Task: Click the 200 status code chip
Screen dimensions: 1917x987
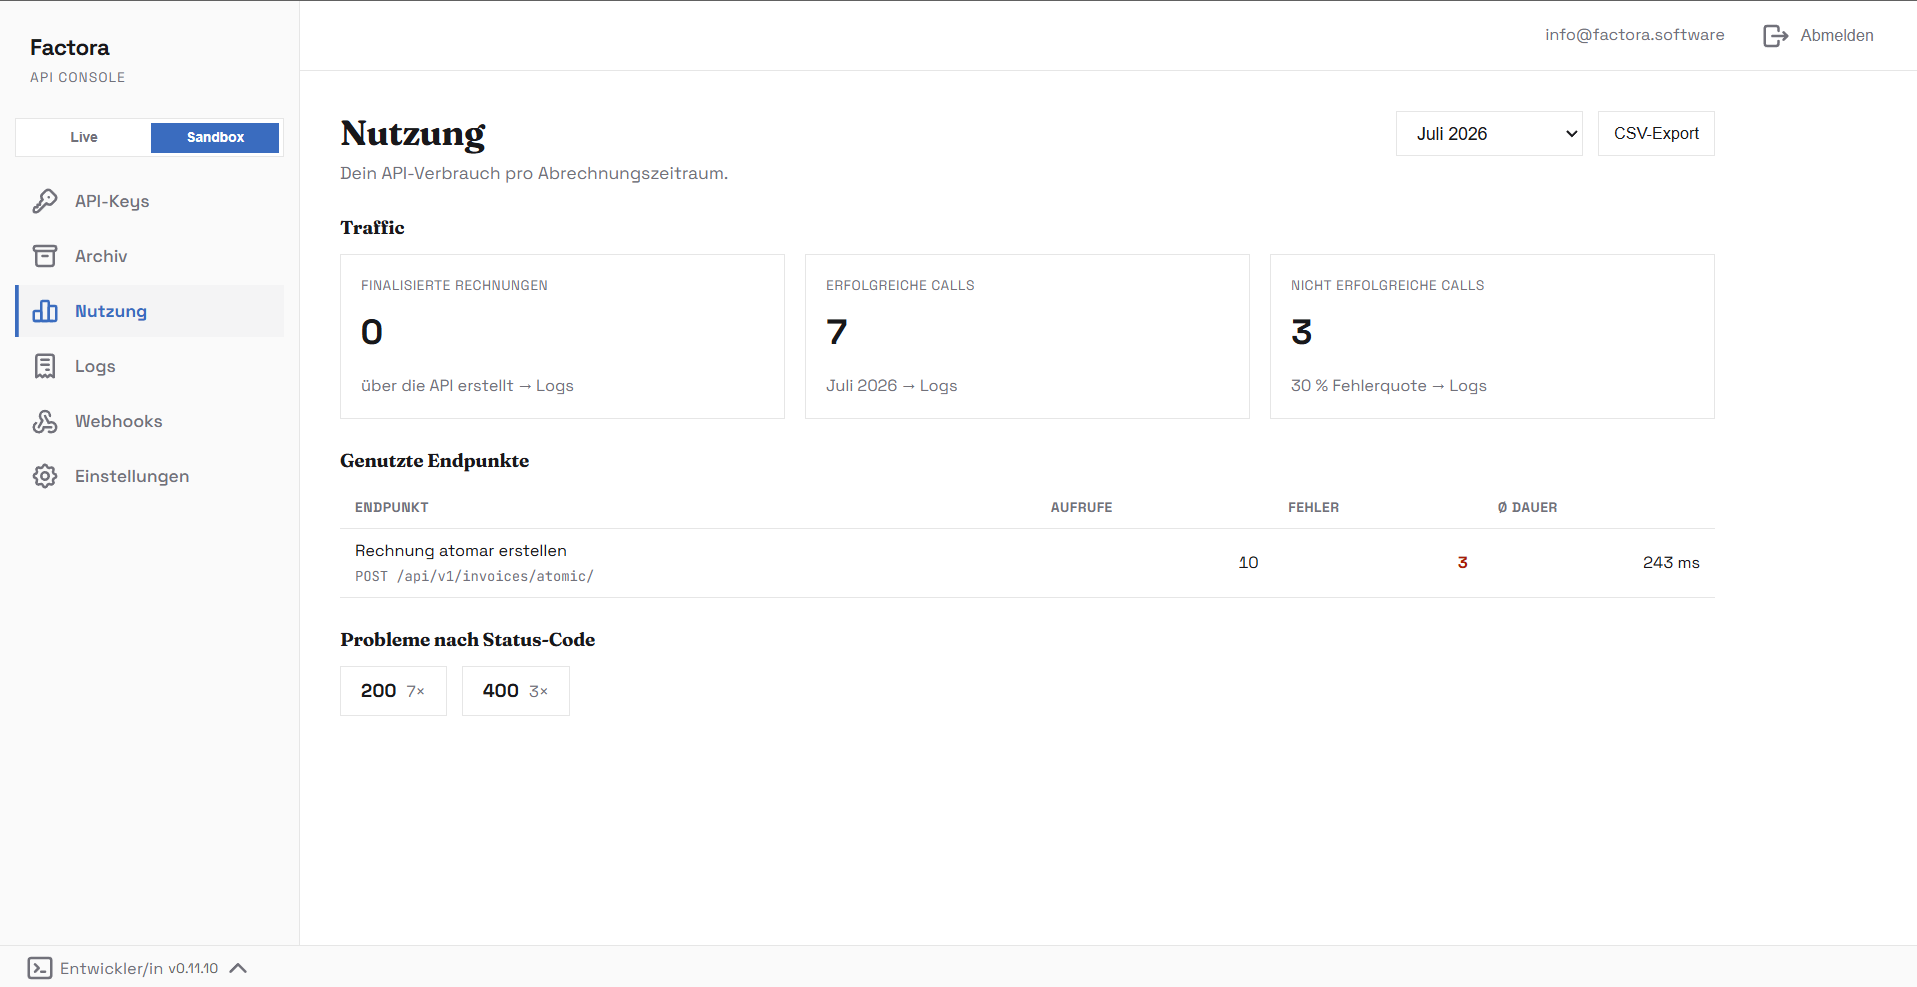Action: [393, 691]
